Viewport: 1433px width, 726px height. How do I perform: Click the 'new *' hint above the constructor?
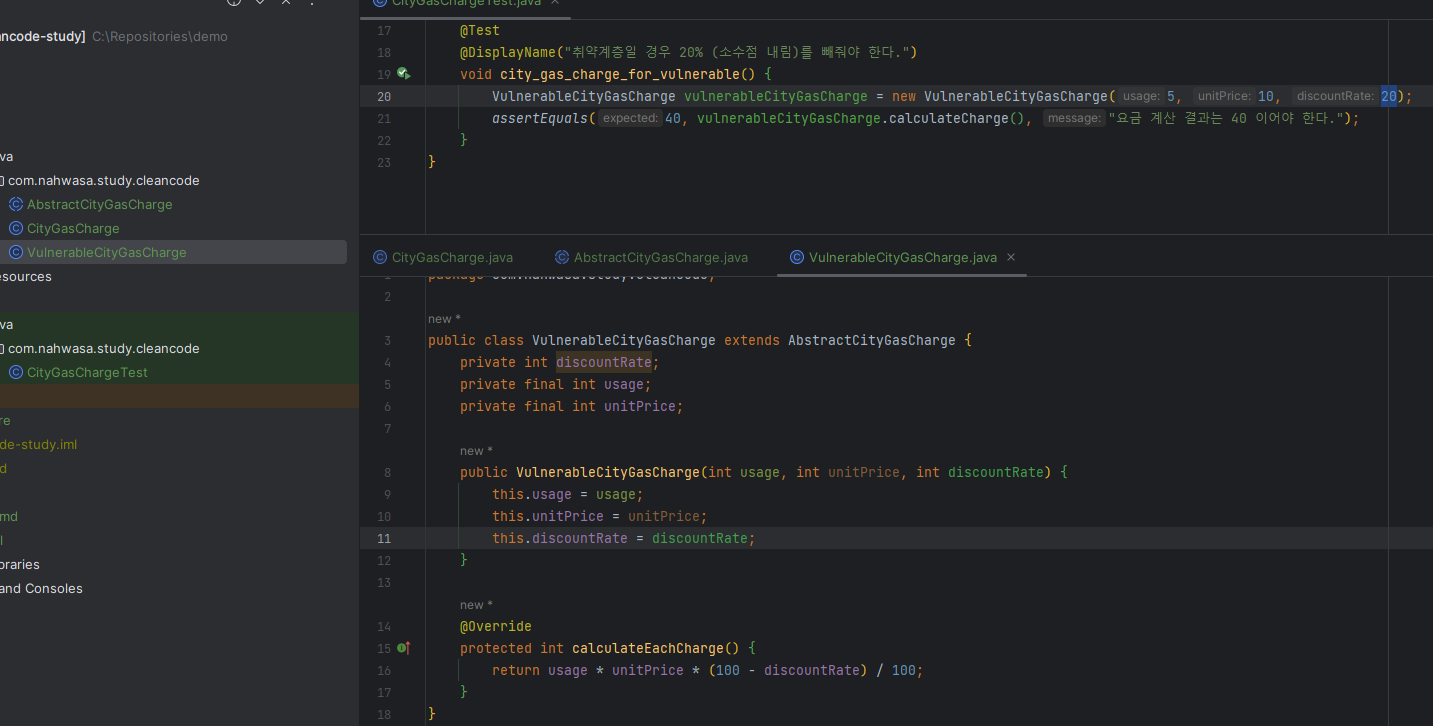(x=476, y=451)
